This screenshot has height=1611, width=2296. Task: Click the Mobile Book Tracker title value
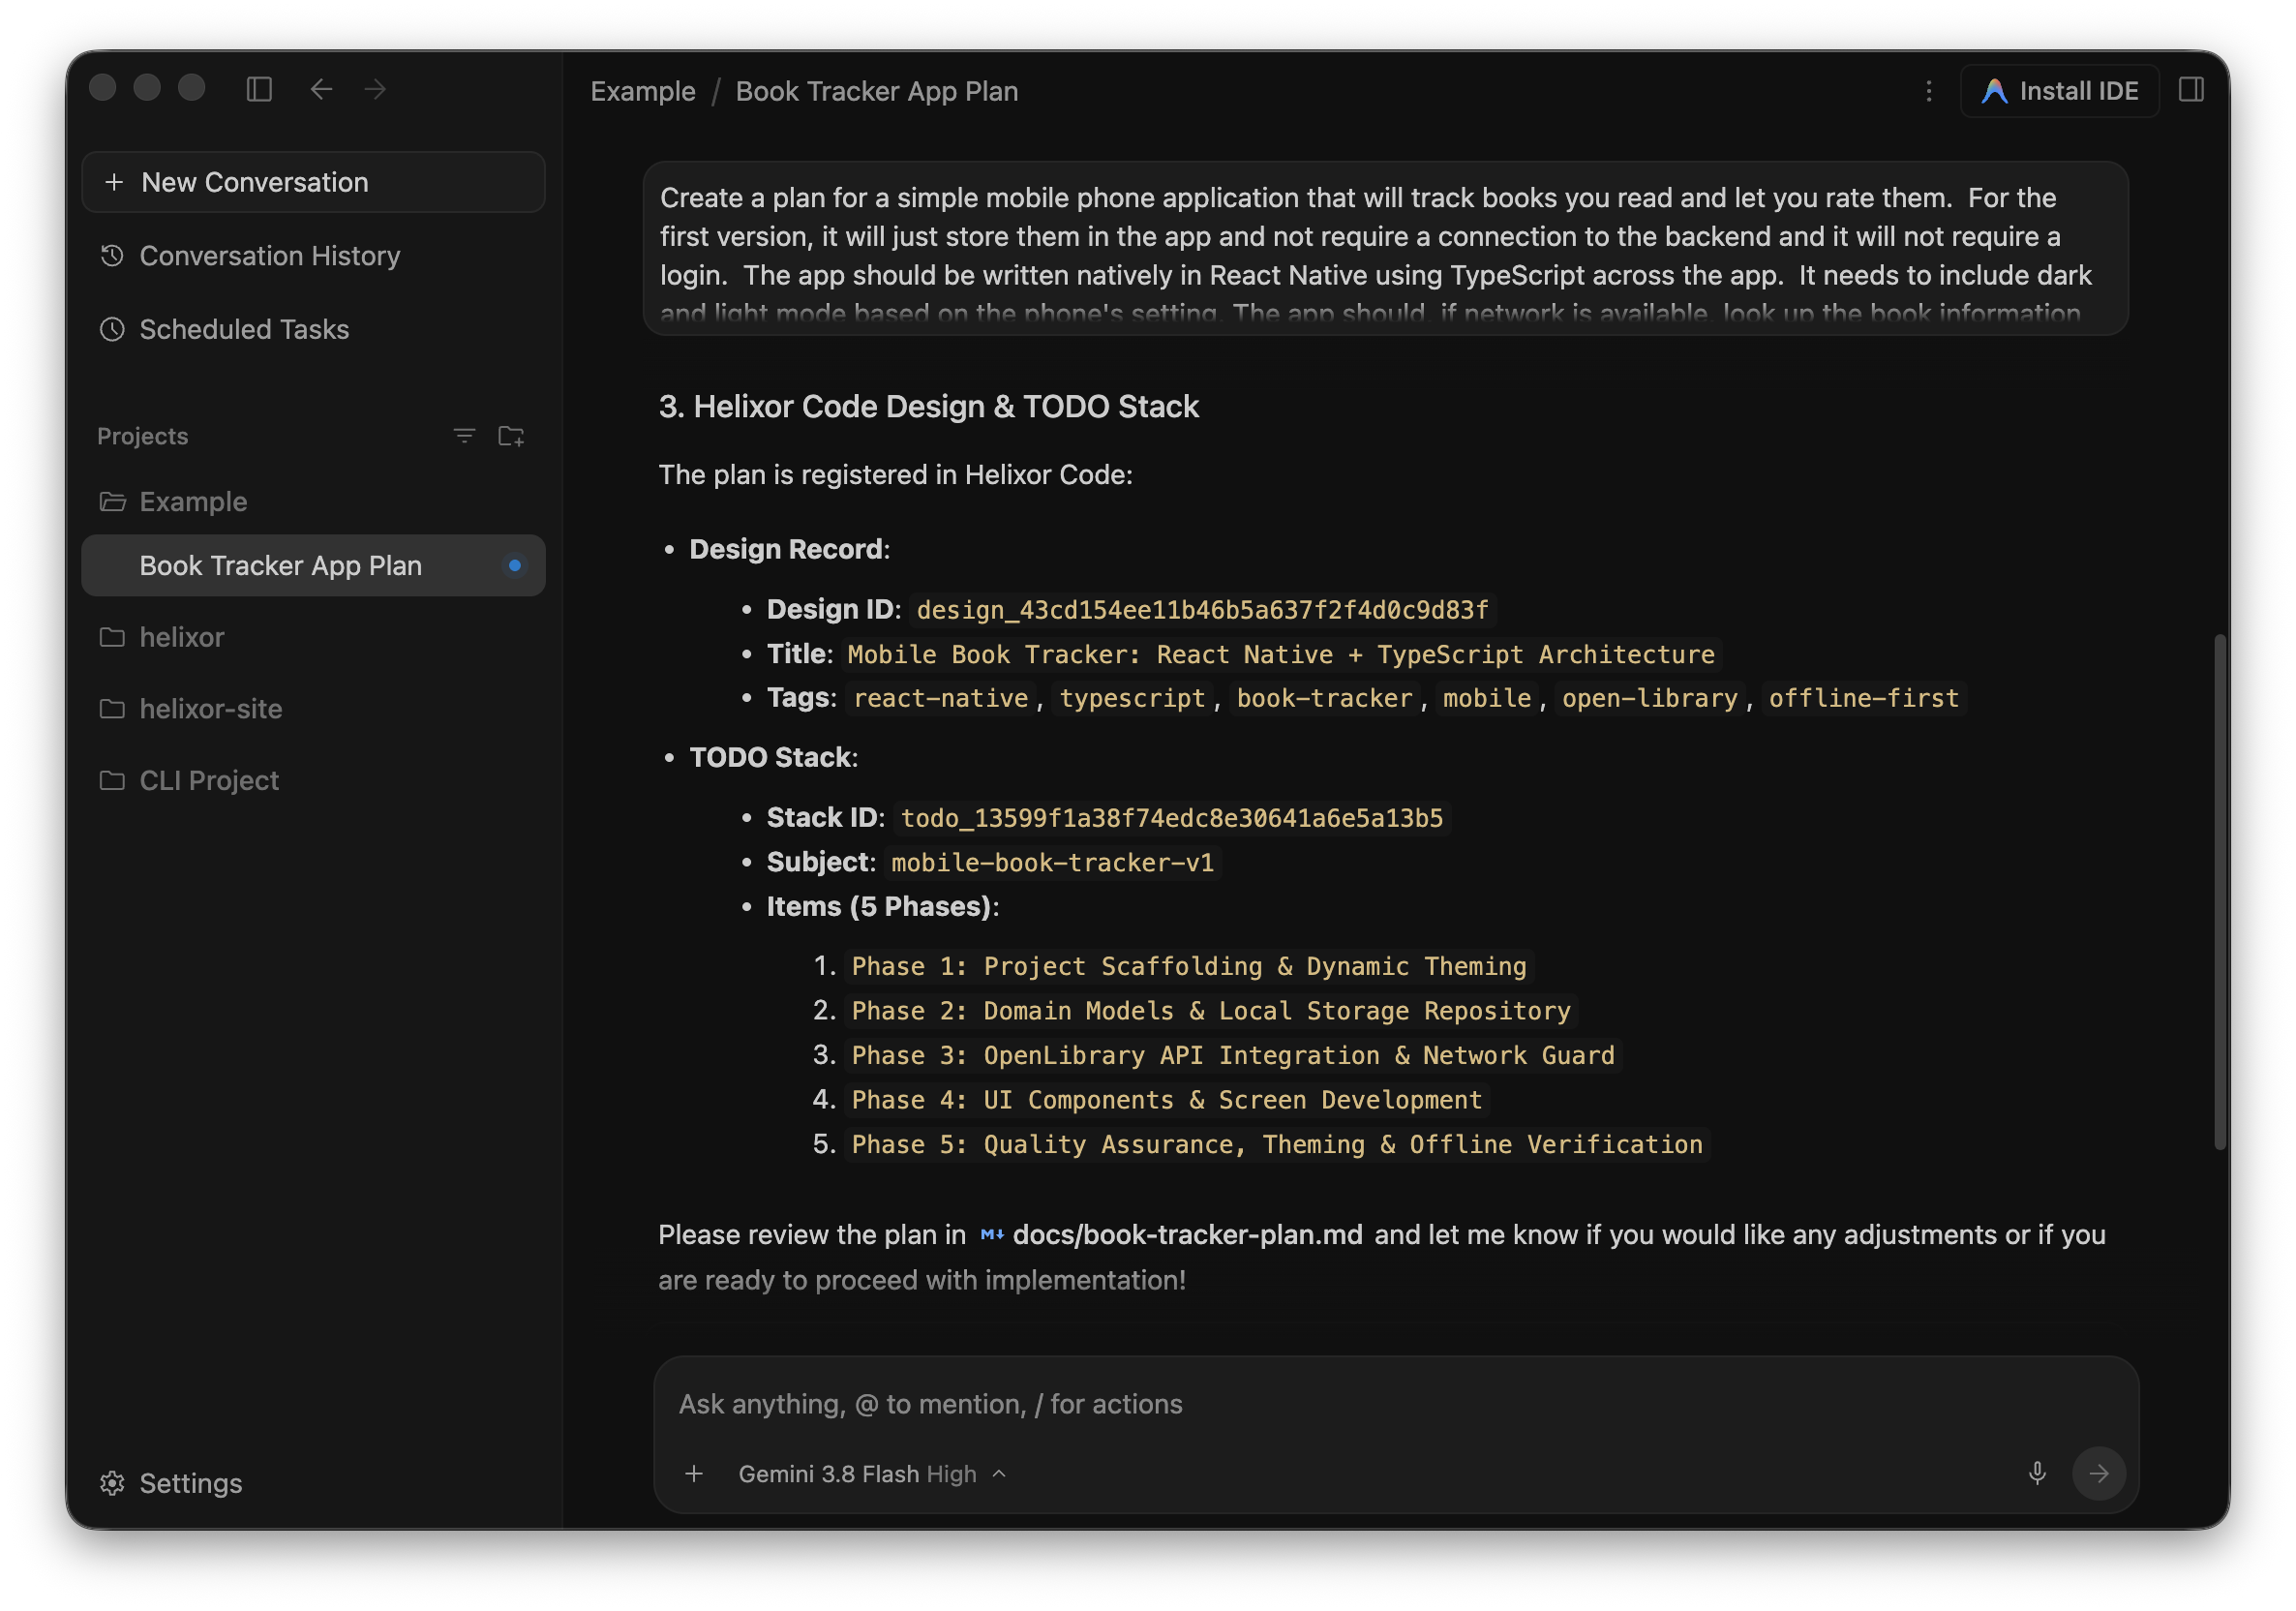click(1280, 654)
